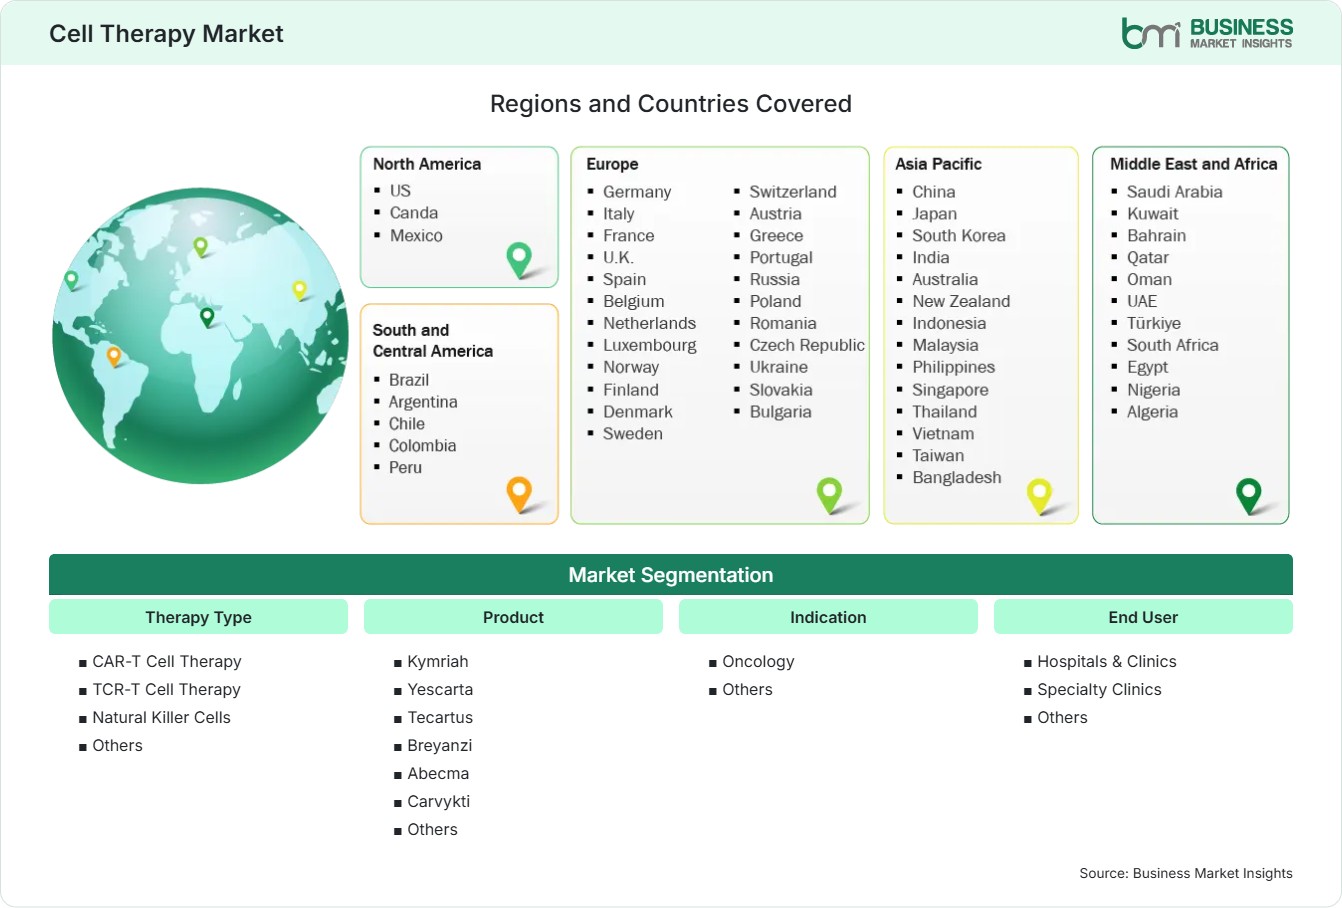Click 'Breyanzi' under Product
Image resolution: width=1342 pixels, height=908 pixels.
coord(440,746)
